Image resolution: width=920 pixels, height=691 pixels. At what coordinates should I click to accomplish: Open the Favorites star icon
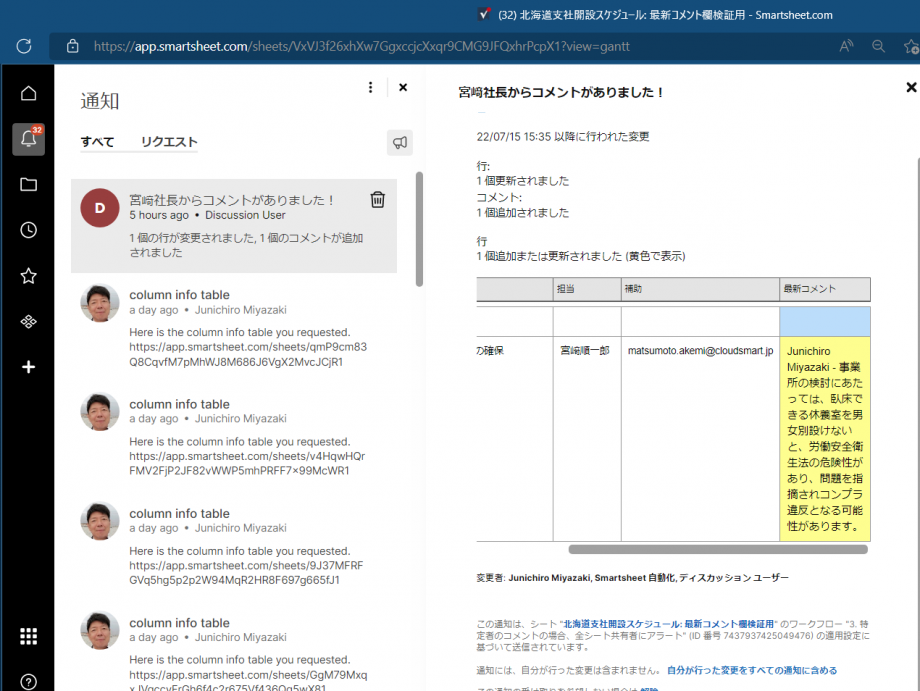(x=28, y=276)
